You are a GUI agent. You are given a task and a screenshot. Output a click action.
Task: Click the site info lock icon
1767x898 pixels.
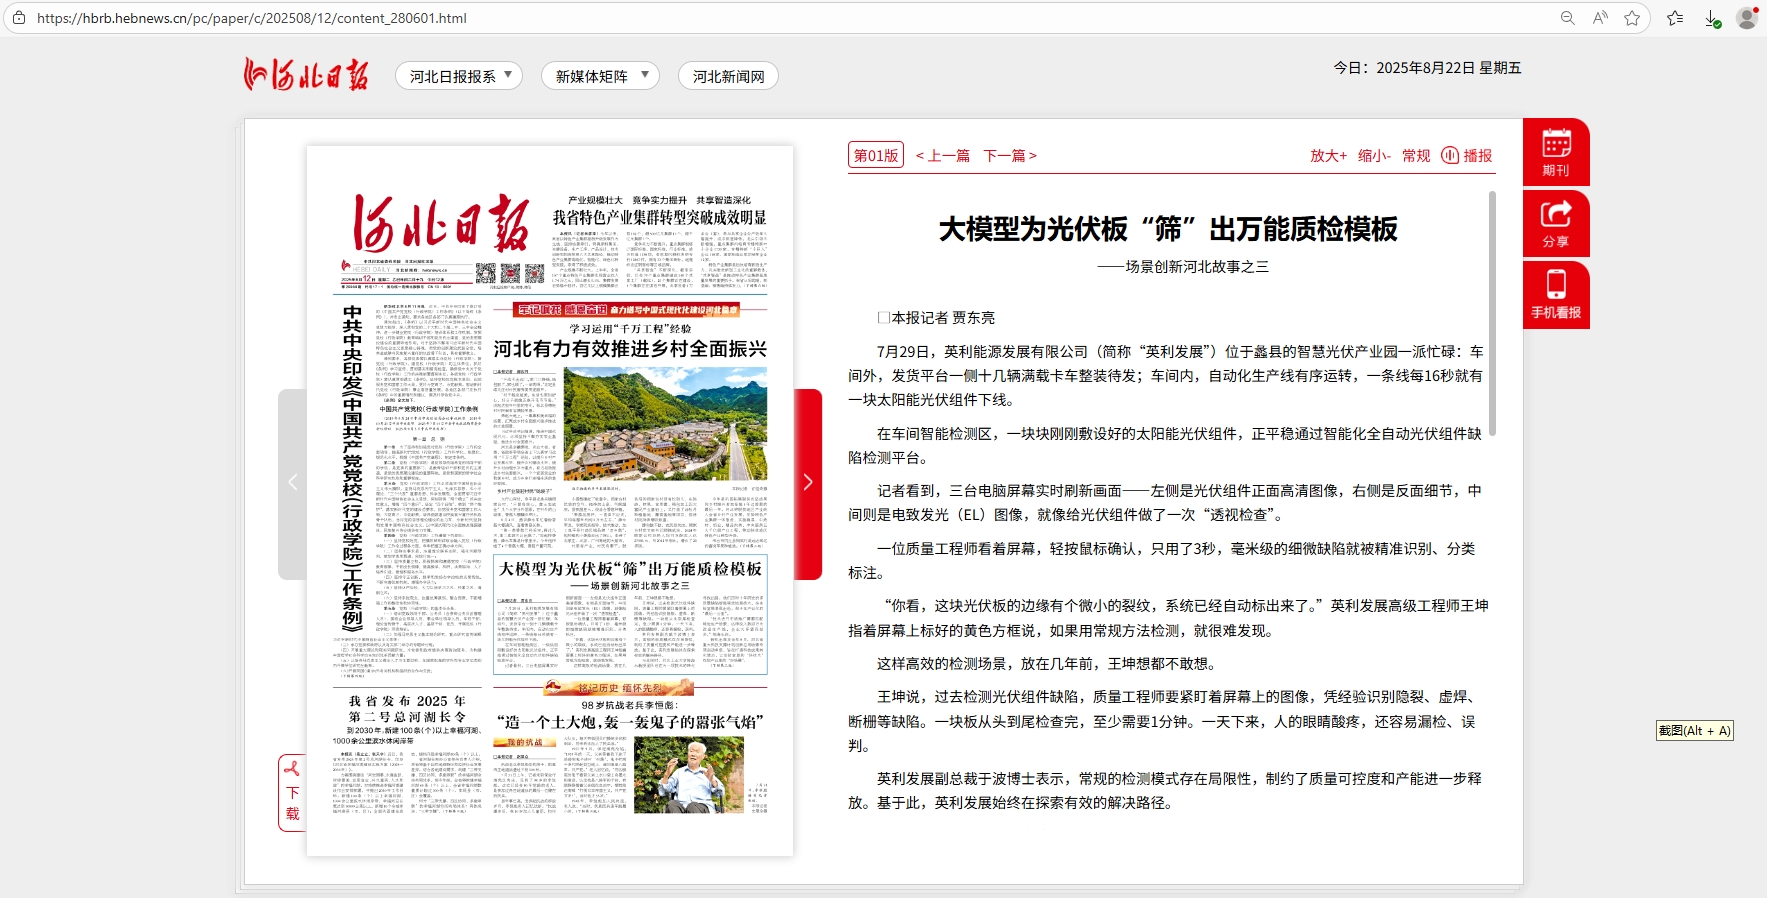coord(19,18)
